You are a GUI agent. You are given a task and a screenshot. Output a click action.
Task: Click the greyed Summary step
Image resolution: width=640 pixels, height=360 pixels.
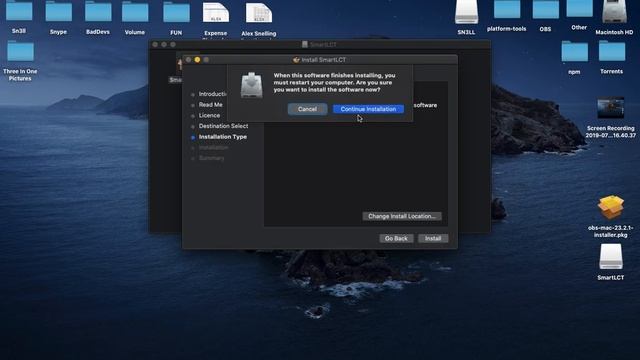pyautogui.click(x=211, y=158)
